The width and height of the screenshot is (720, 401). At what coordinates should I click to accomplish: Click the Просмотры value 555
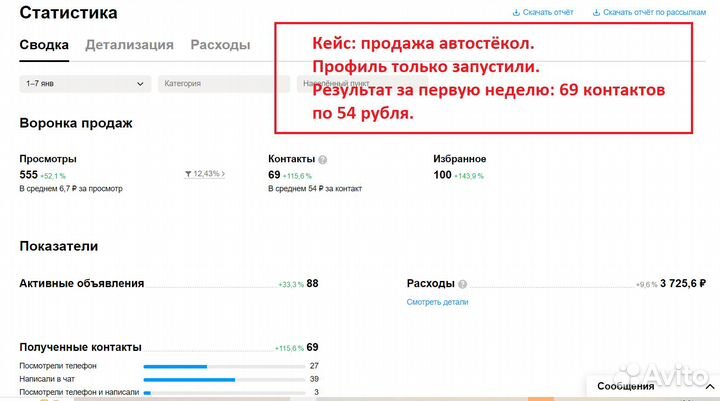[x=28, y=175]
